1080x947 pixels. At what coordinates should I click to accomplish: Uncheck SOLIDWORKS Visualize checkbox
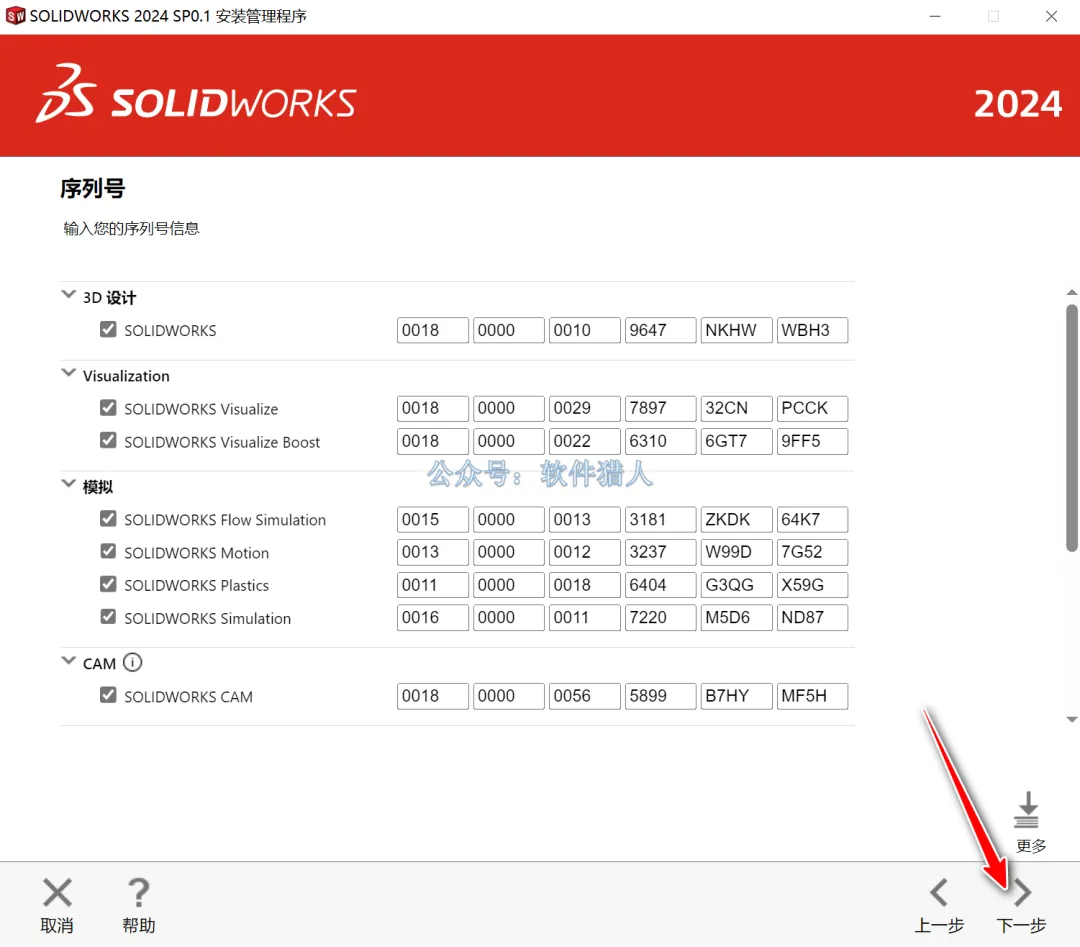[108, 408]
